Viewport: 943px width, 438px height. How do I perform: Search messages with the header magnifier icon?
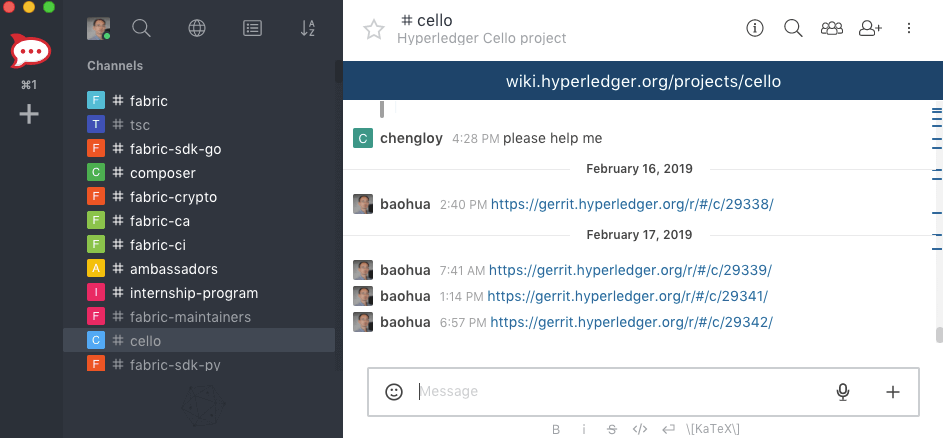point(793,28)
